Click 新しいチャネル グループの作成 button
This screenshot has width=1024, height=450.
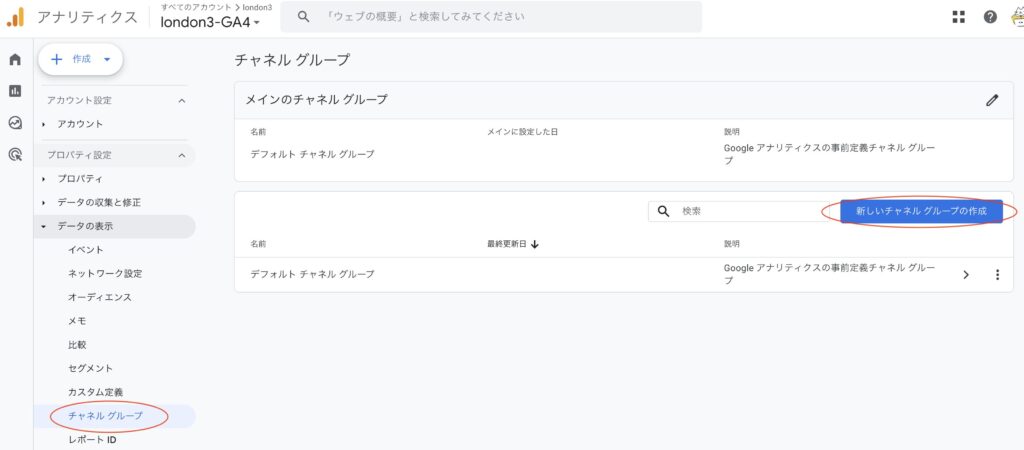pos(921,211)
